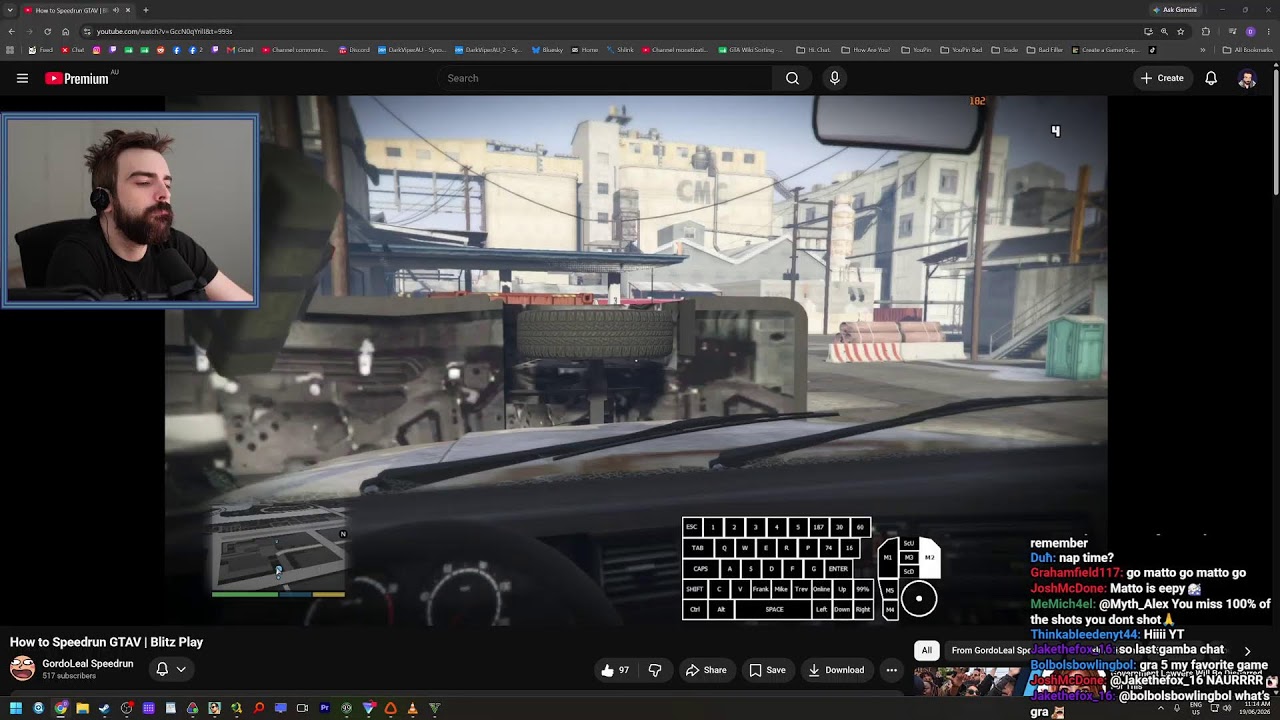Open the Bluesky bookmark
Viewport: 1280px width, 720px height.
click(x=547, y=49)
